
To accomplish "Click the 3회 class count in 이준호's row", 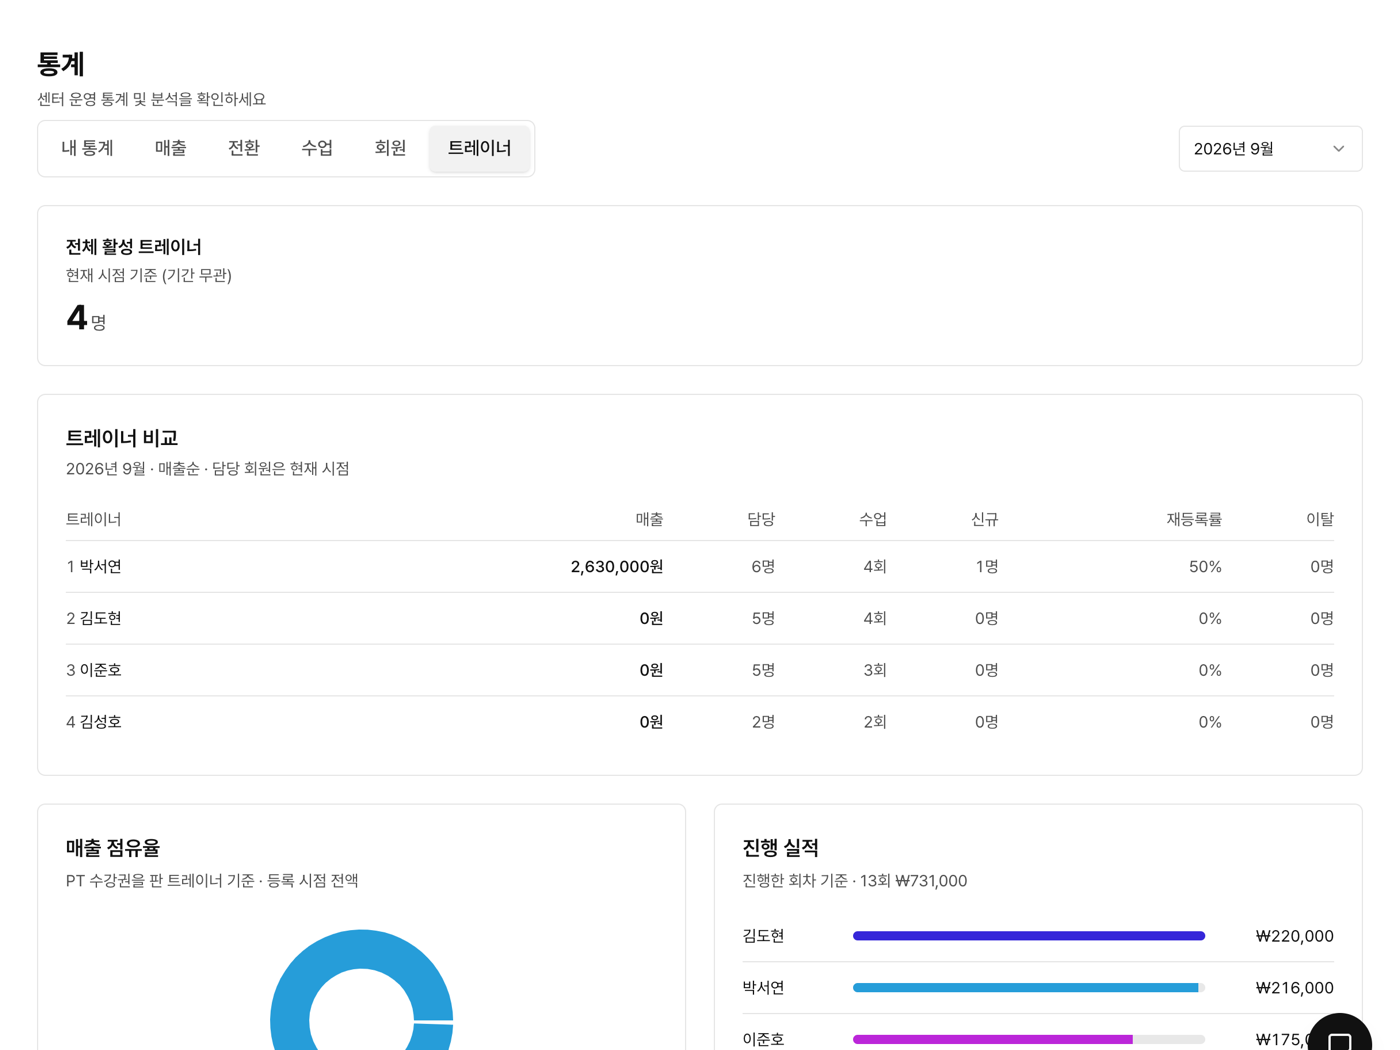I will (x=875, y=671).
